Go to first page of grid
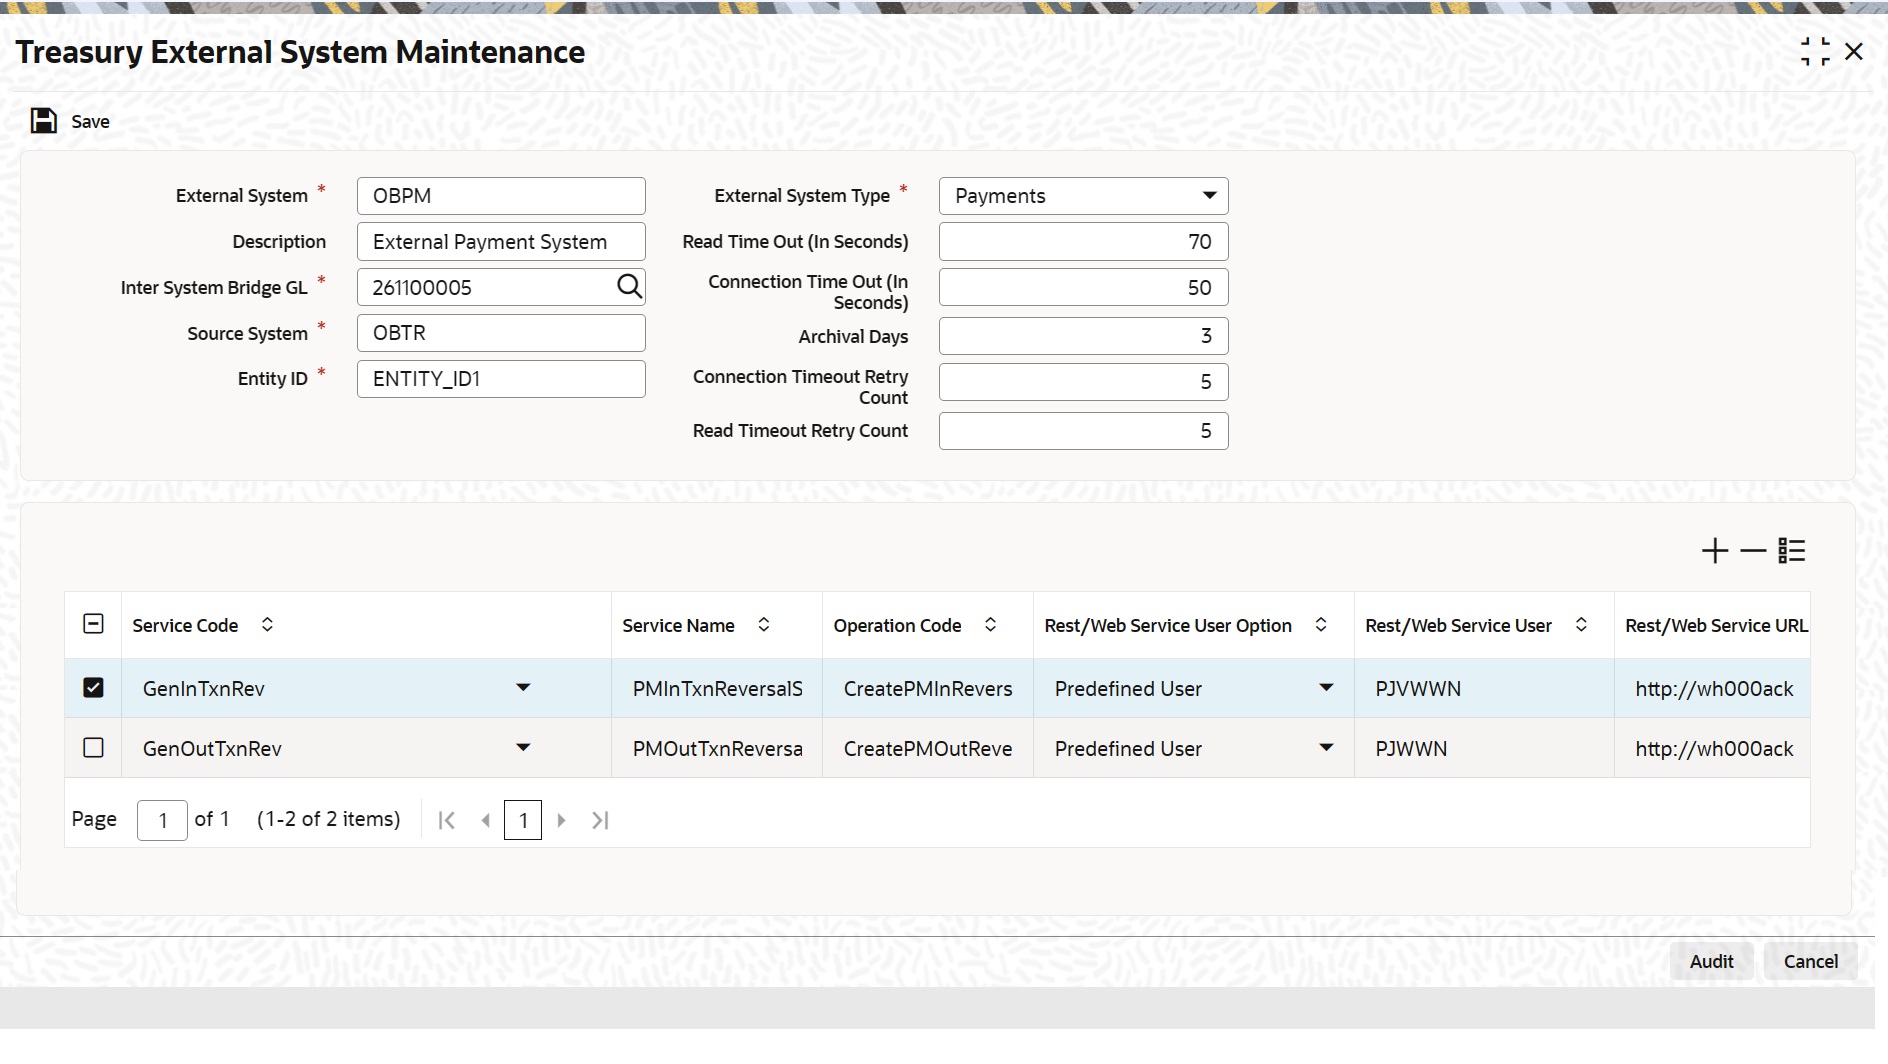The image size is (1888, 1064). [x=447, y=820]
